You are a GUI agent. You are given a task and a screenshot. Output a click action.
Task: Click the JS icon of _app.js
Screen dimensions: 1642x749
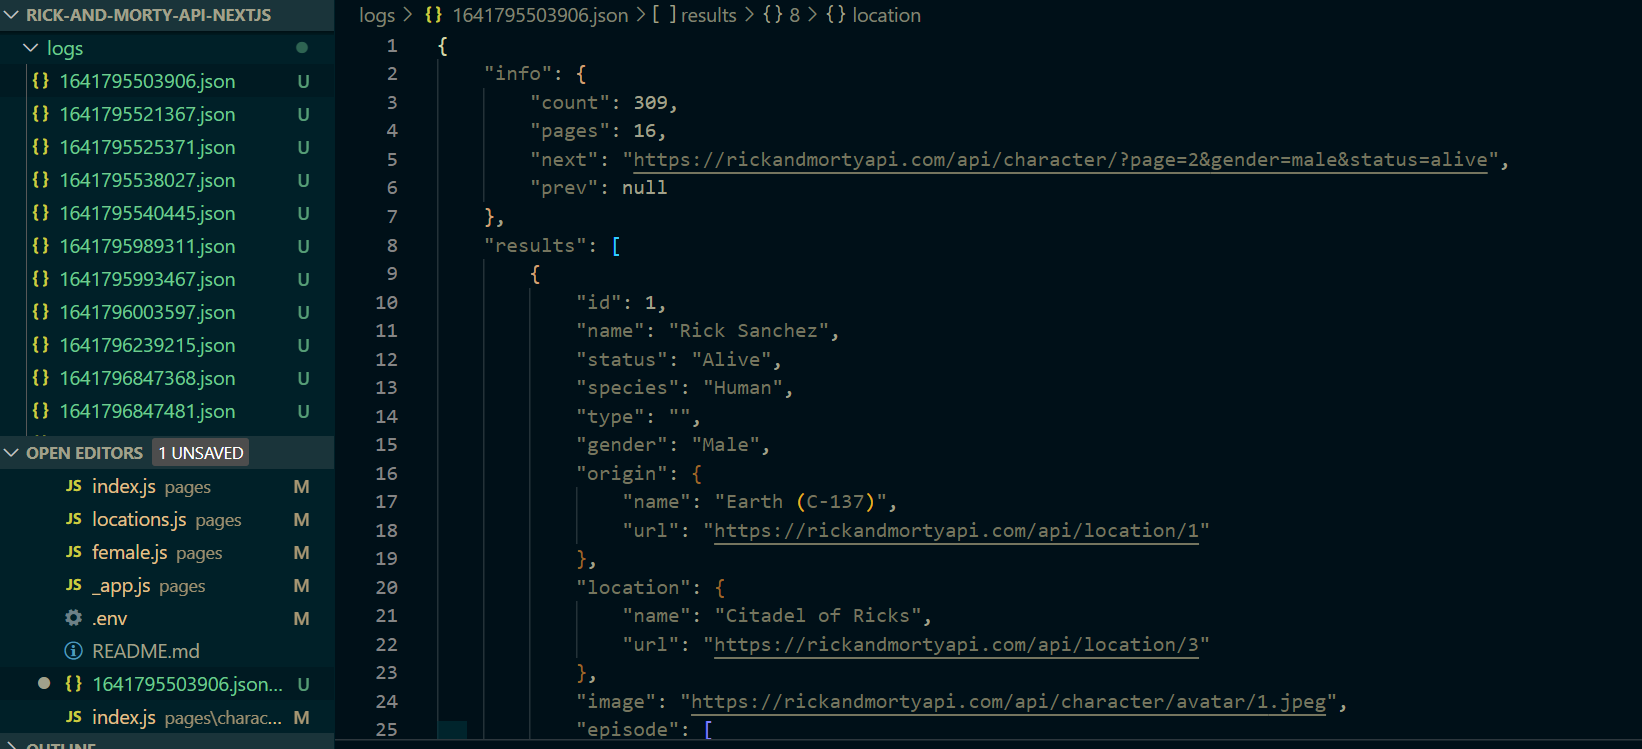74,585
